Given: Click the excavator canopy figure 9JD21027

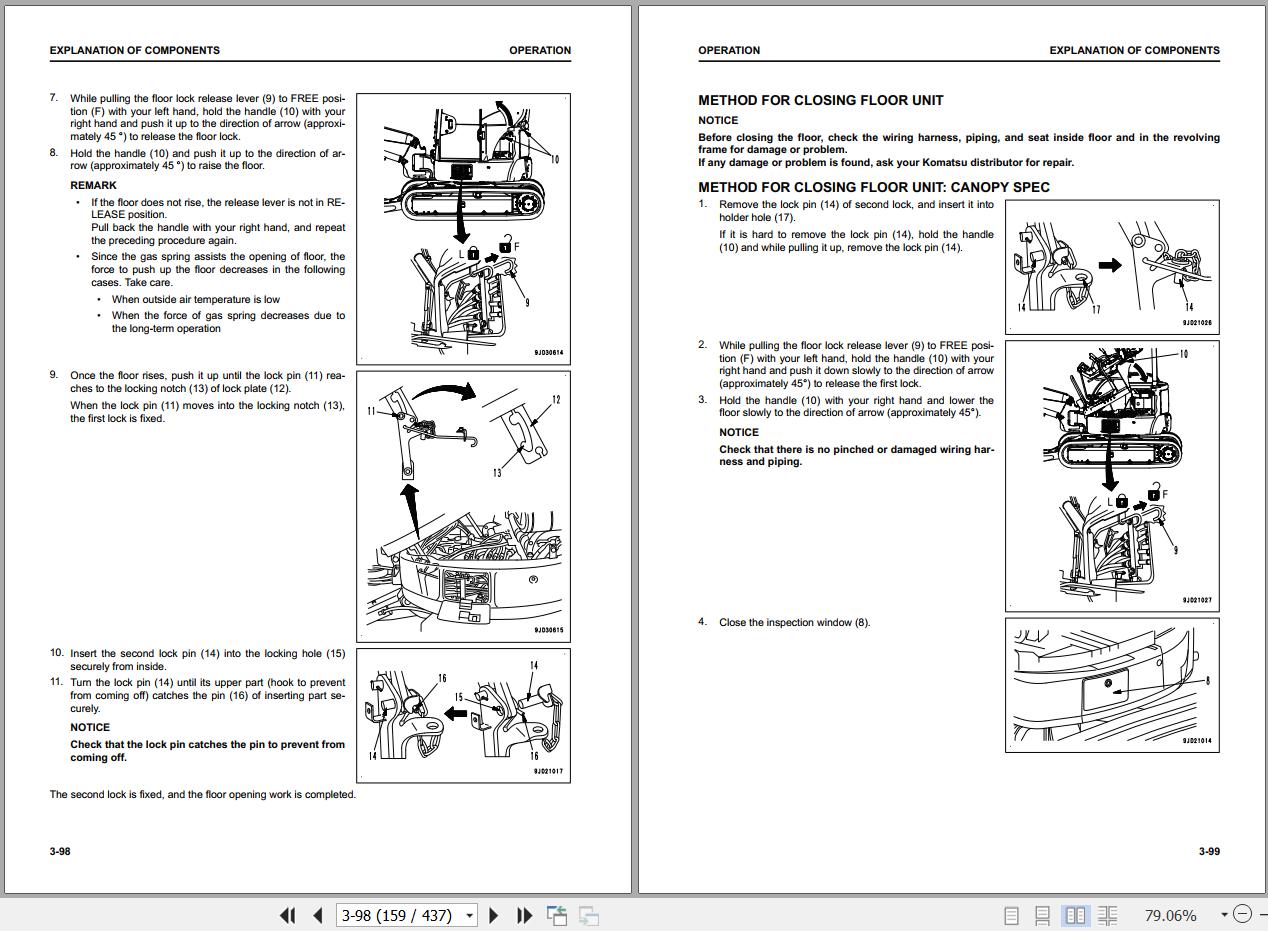Looking at the screenshot, I should [x=1112, y=476].
